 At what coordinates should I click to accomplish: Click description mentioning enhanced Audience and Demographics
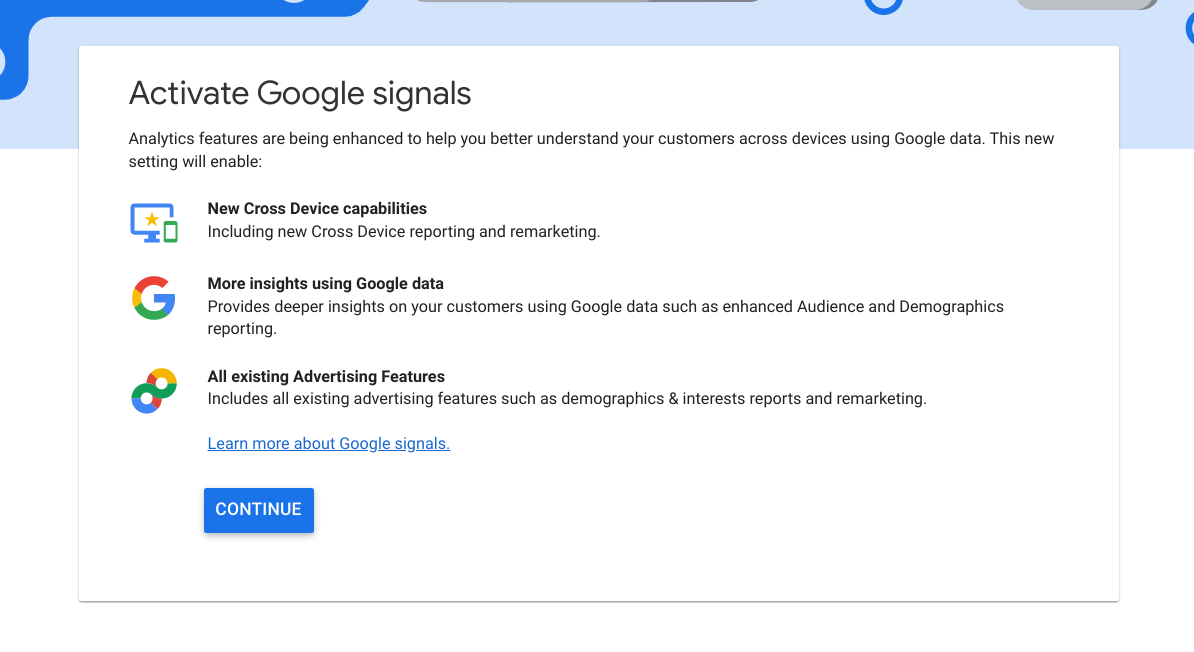[605, 318]
